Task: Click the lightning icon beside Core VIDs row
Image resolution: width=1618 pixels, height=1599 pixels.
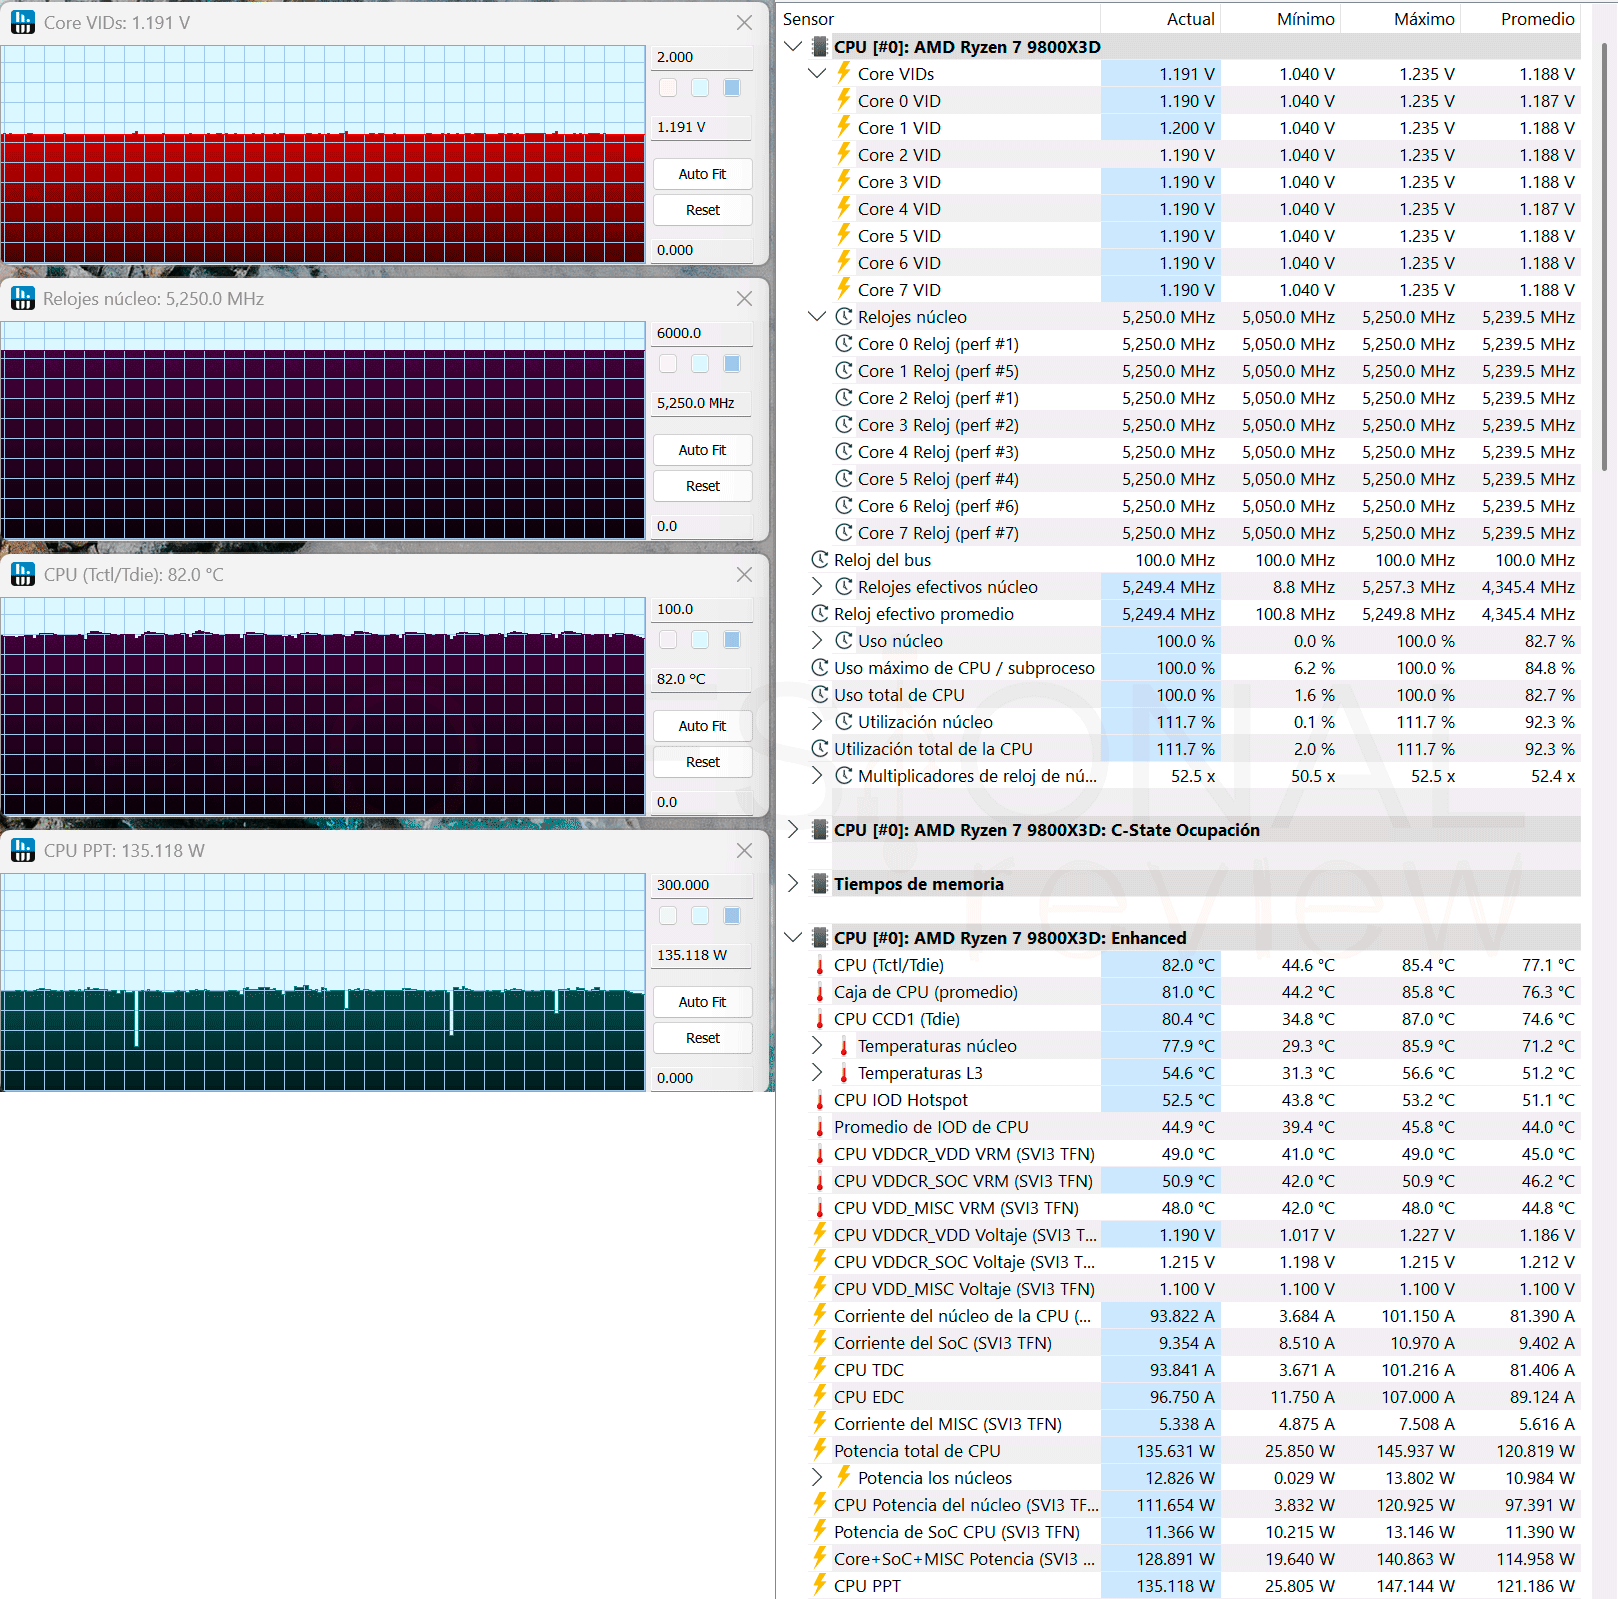Action: point(844,73)
